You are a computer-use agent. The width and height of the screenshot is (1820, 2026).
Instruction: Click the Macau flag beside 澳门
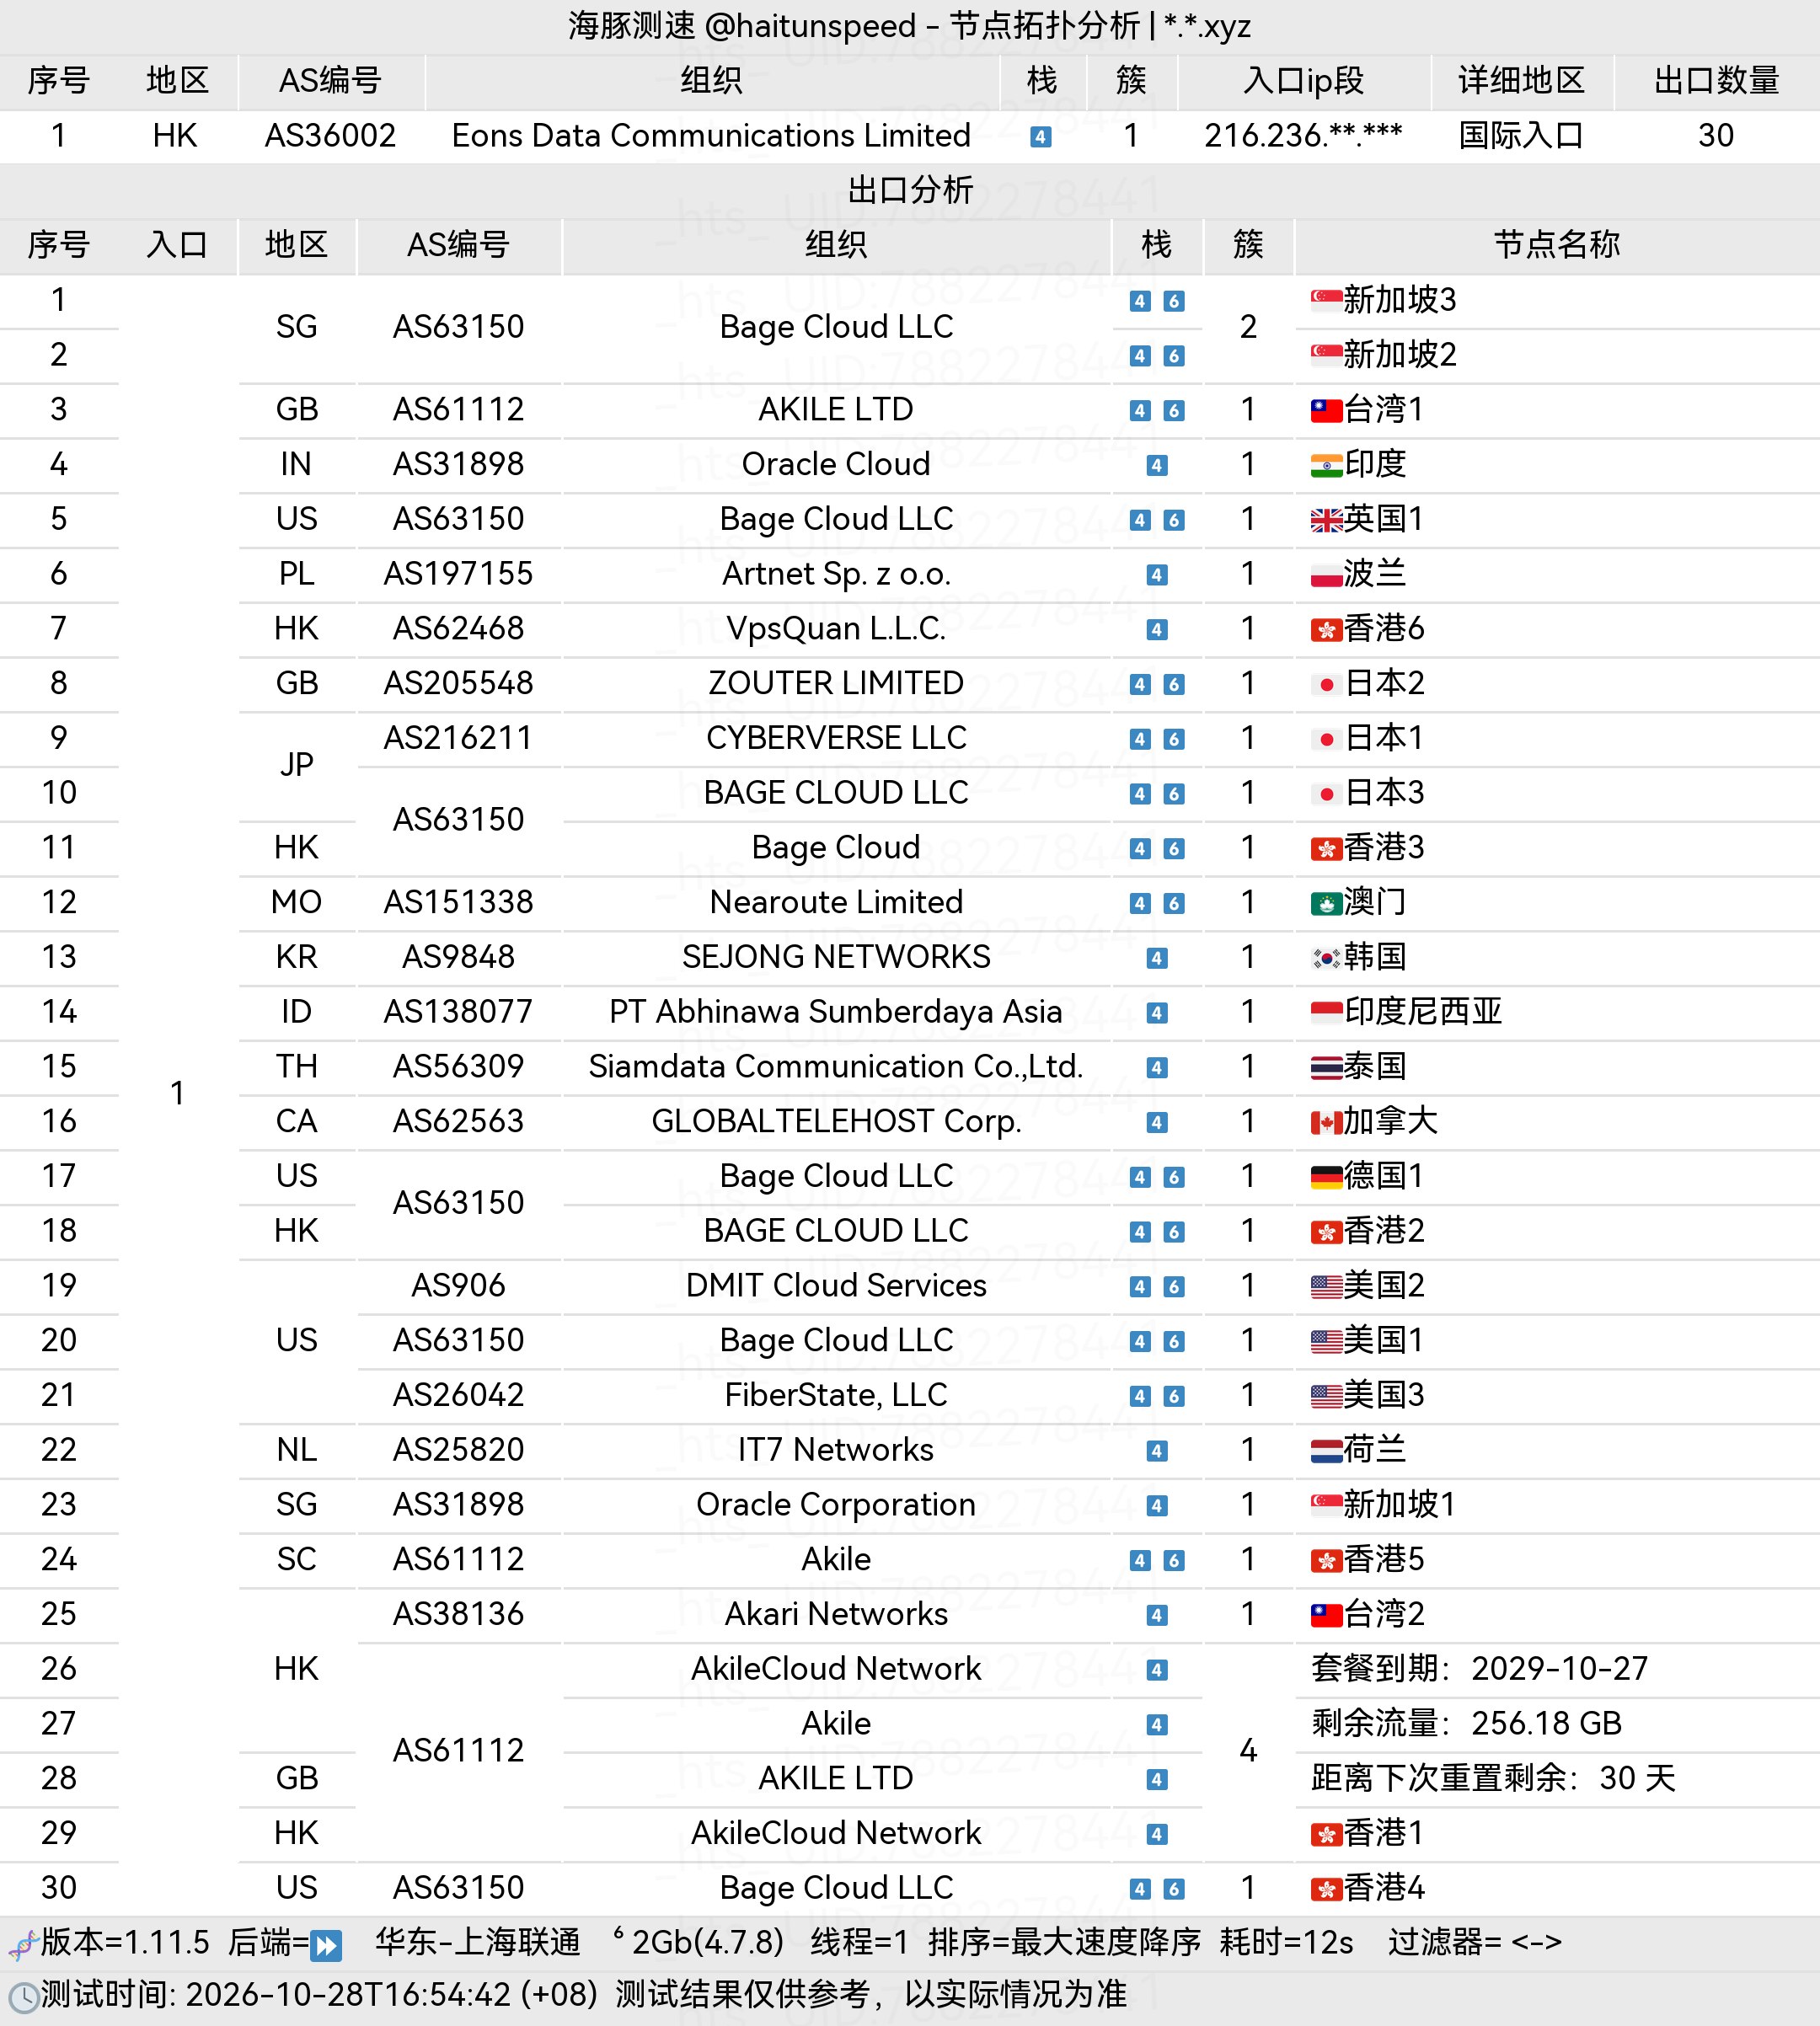coord(1326,904)
